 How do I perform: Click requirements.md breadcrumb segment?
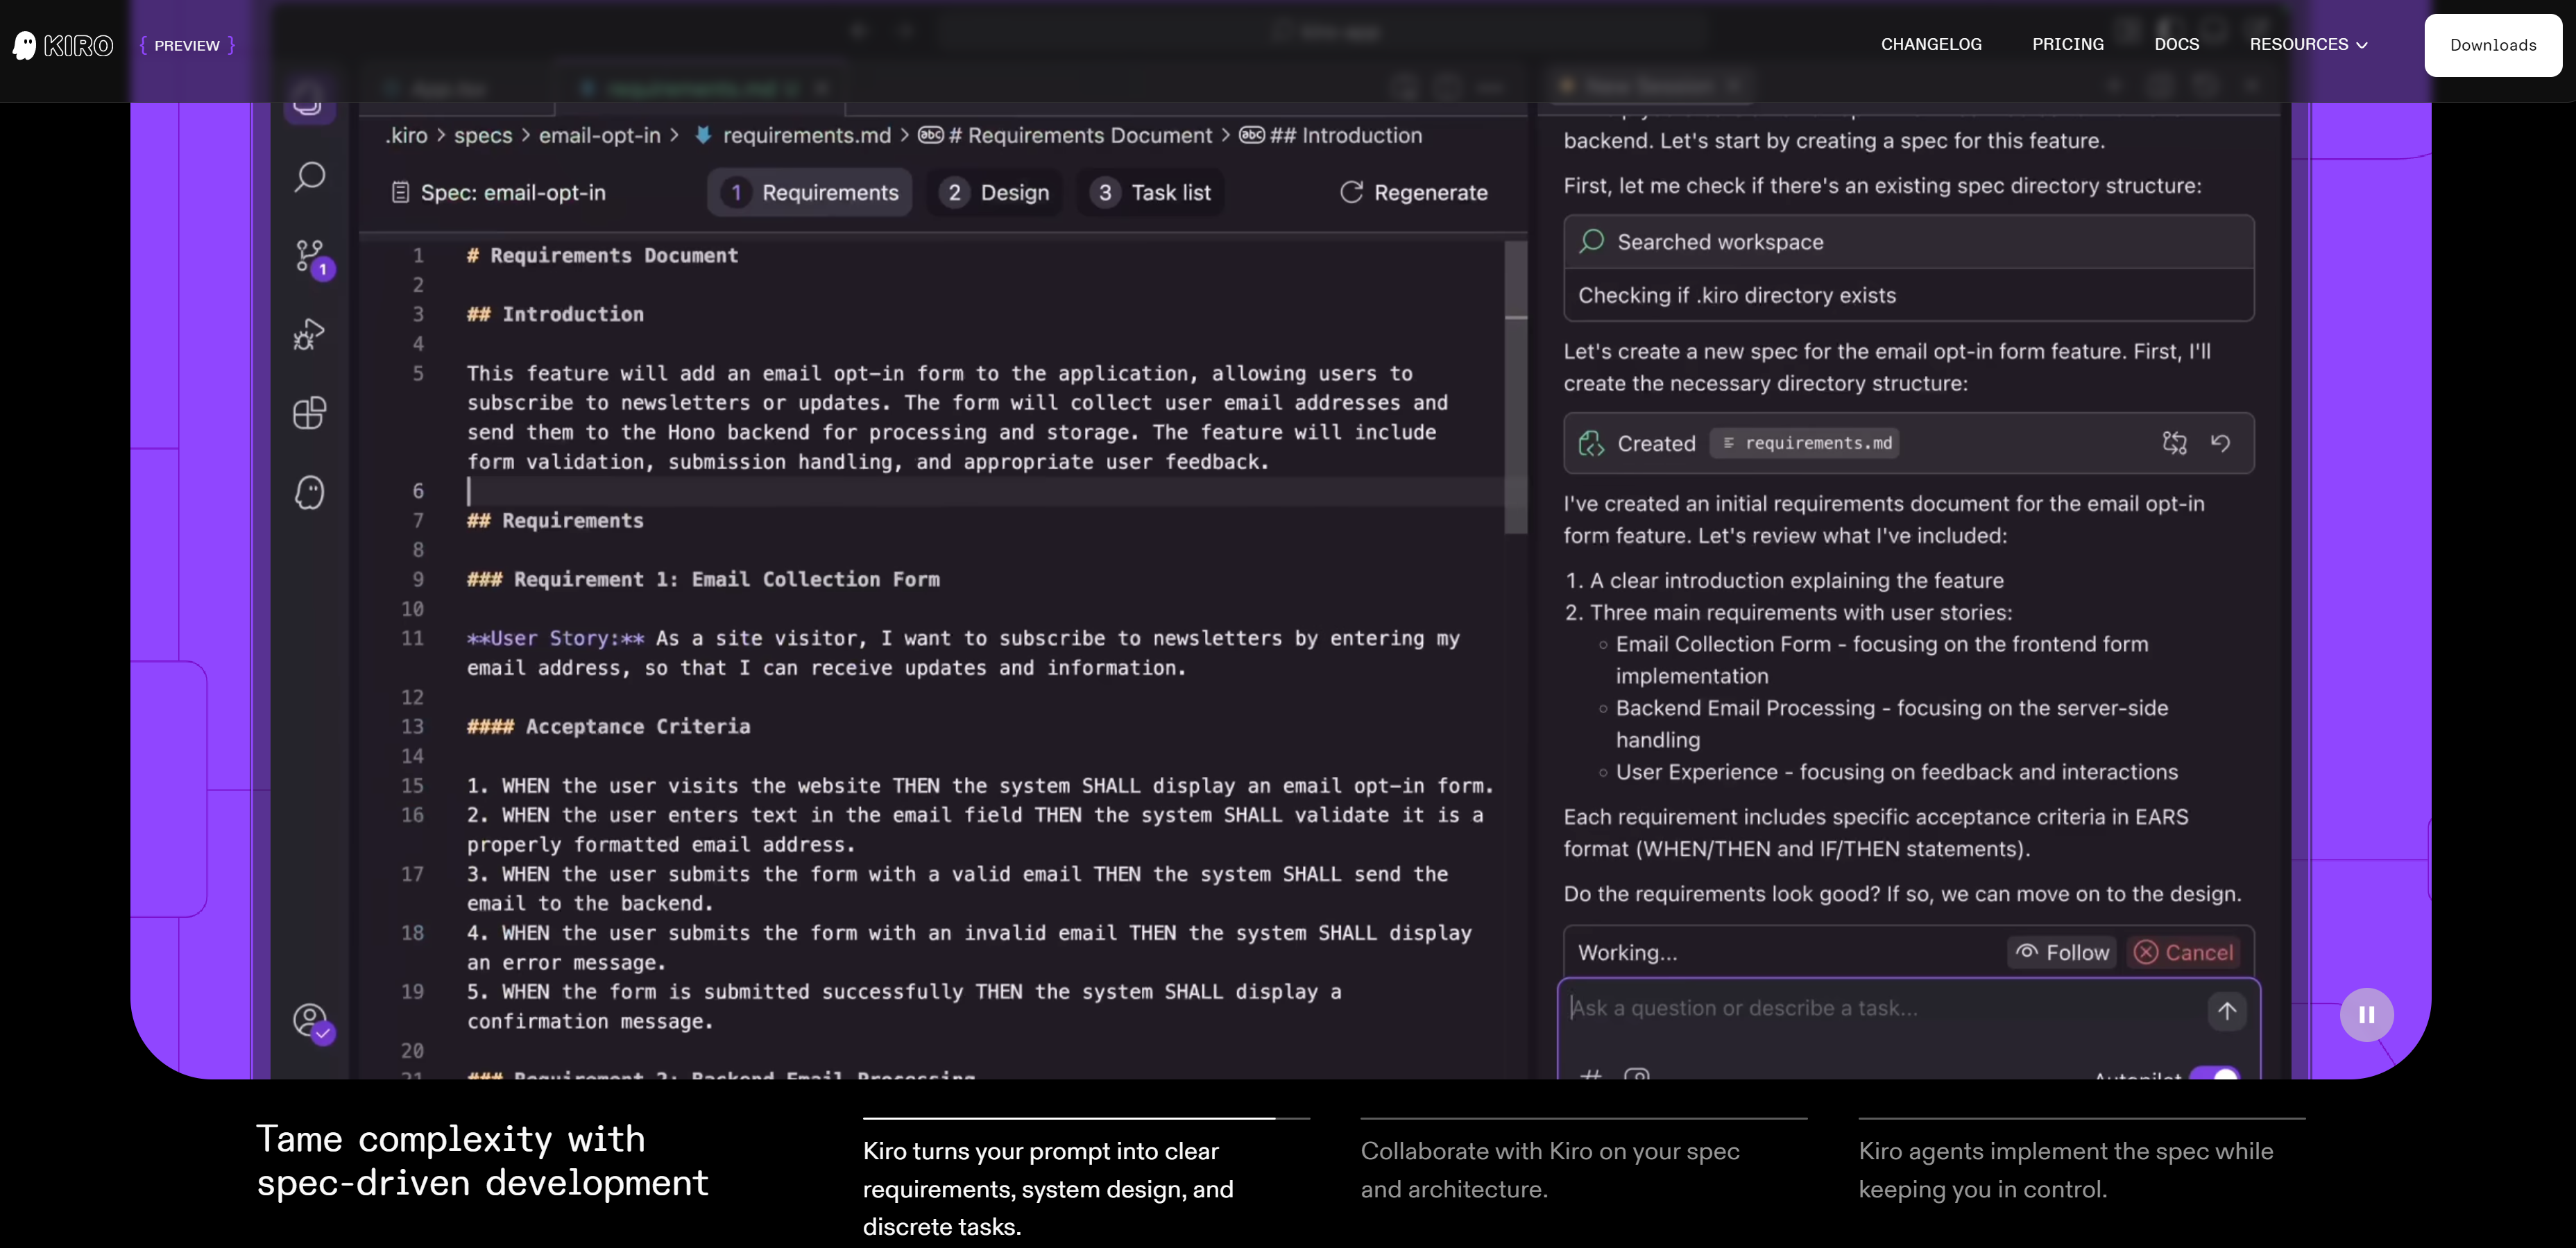[806, 135]
